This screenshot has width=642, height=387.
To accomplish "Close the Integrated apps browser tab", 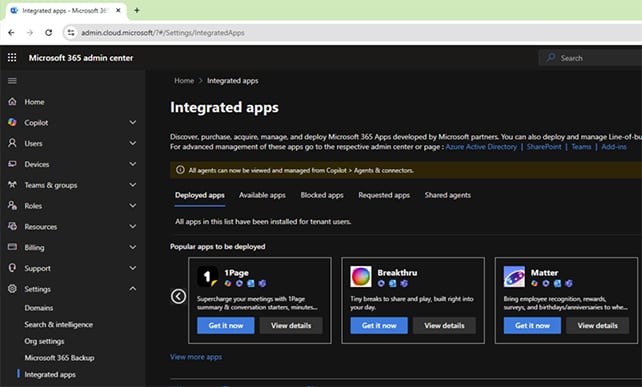I will pos(118,11).
